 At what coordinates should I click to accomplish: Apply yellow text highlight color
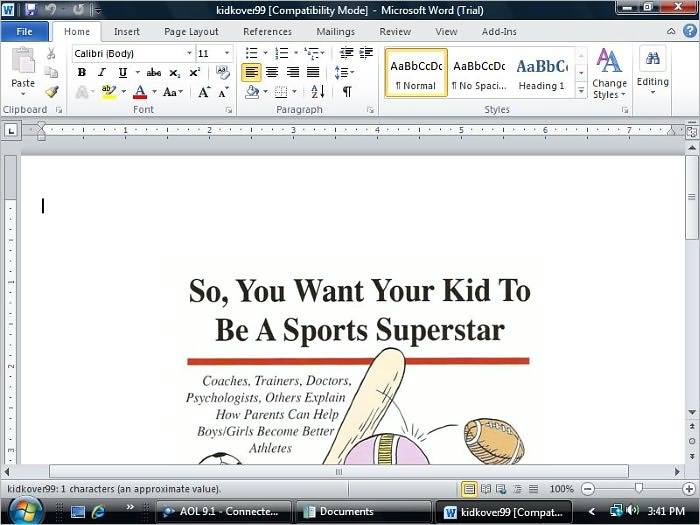coord(109,92)
